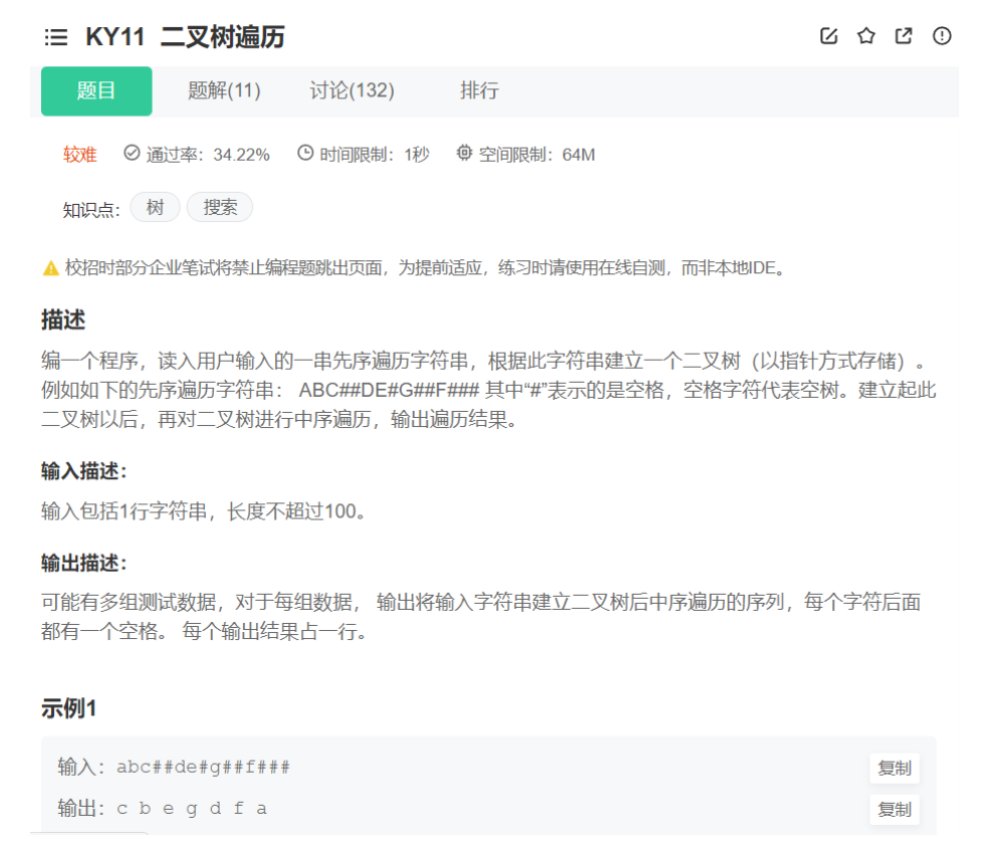
Task: Click sample input abc##de#g##f###
Action: pos(203,767)
